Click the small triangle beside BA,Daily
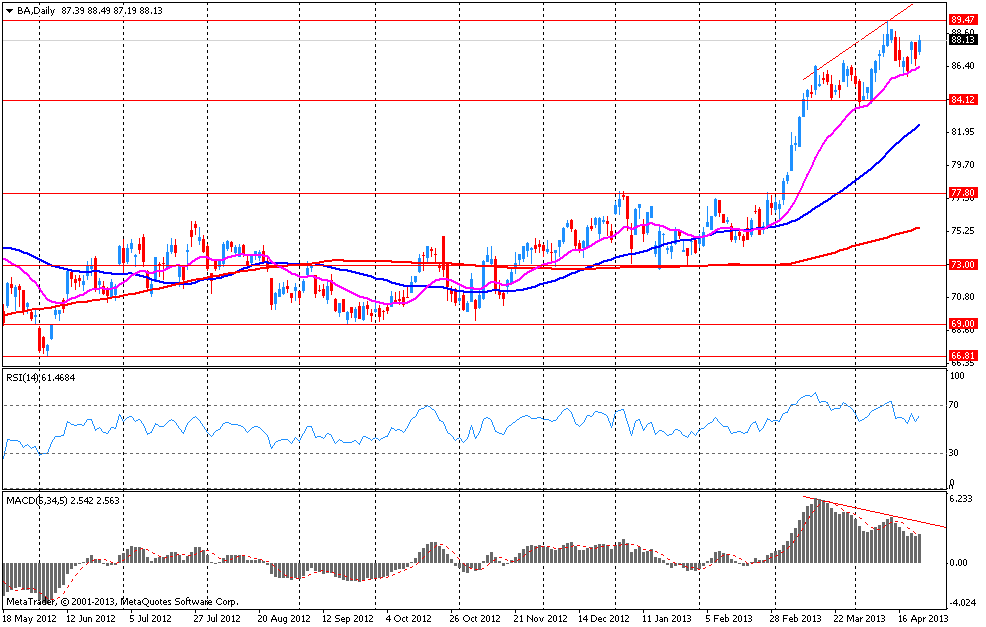The image size is (986, 627). point(9,11)
